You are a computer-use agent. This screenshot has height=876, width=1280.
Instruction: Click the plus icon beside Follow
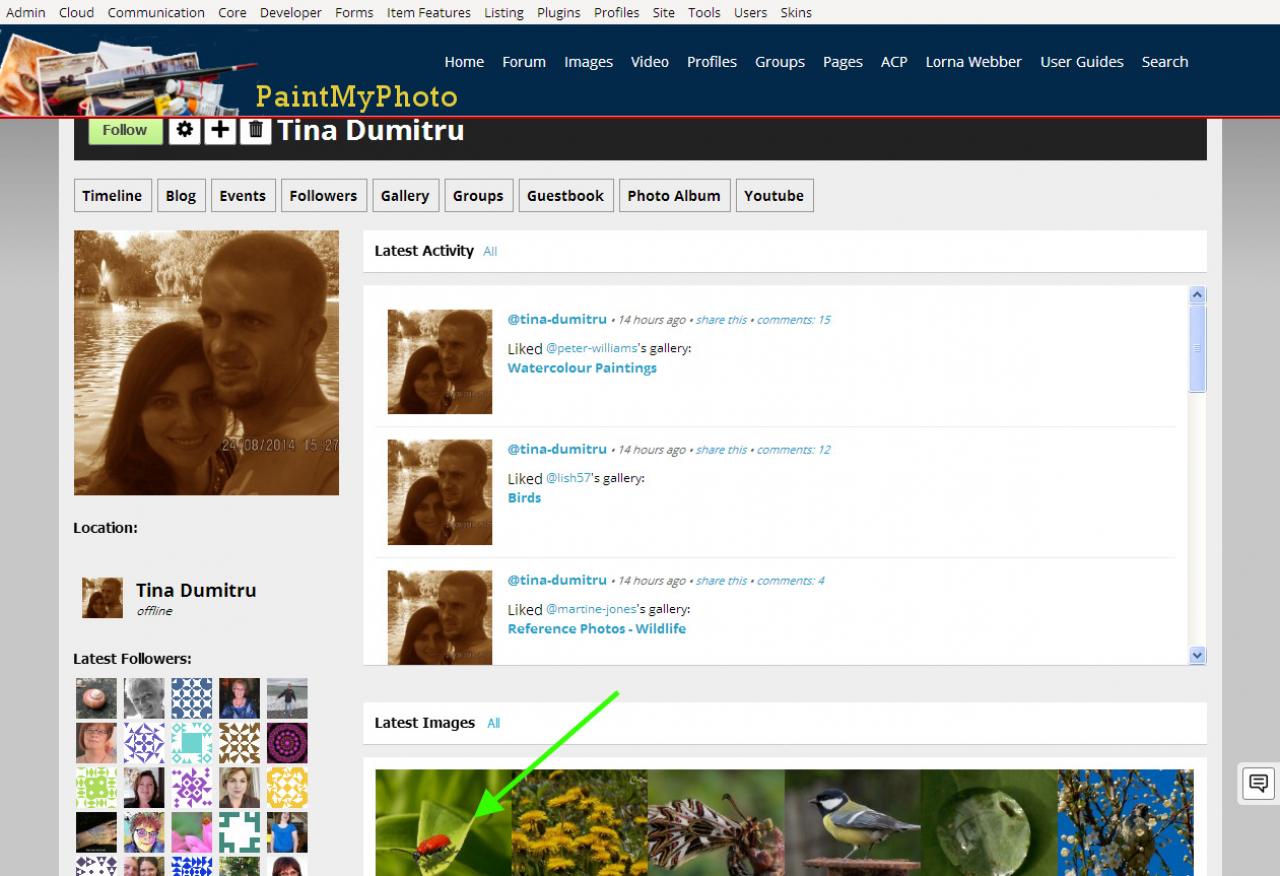point(220,130)
